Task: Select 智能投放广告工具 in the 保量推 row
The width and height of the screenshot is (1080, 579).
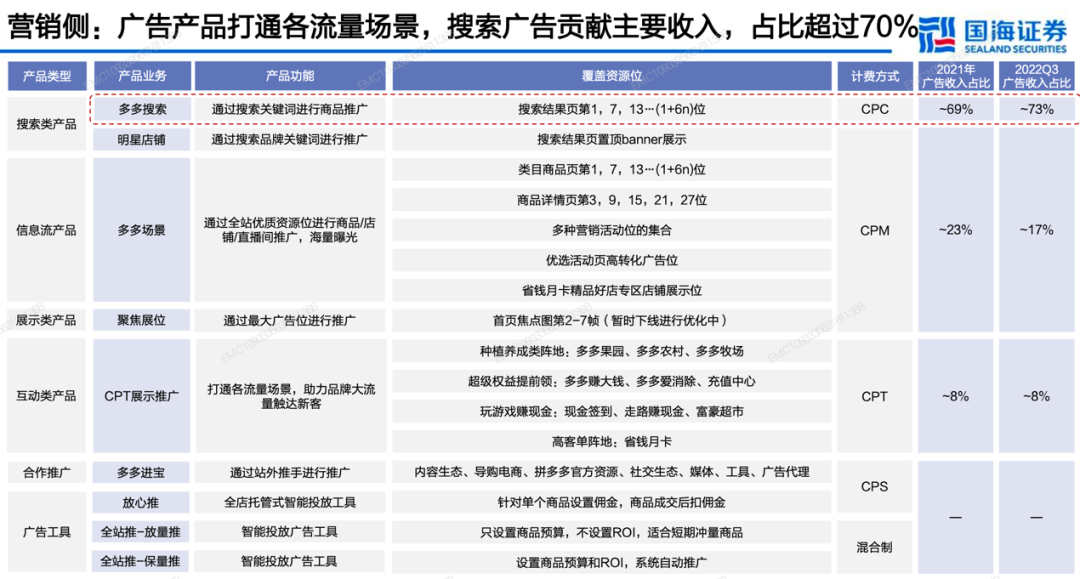Action: (x=290, y=561)
